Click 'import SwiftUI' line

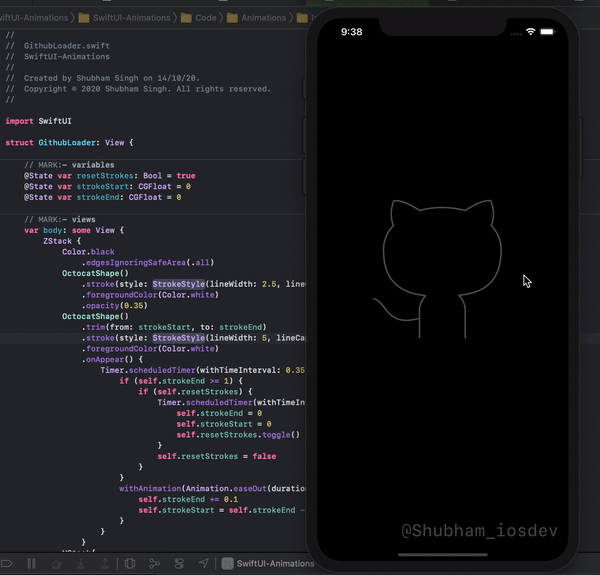[38, 121]
